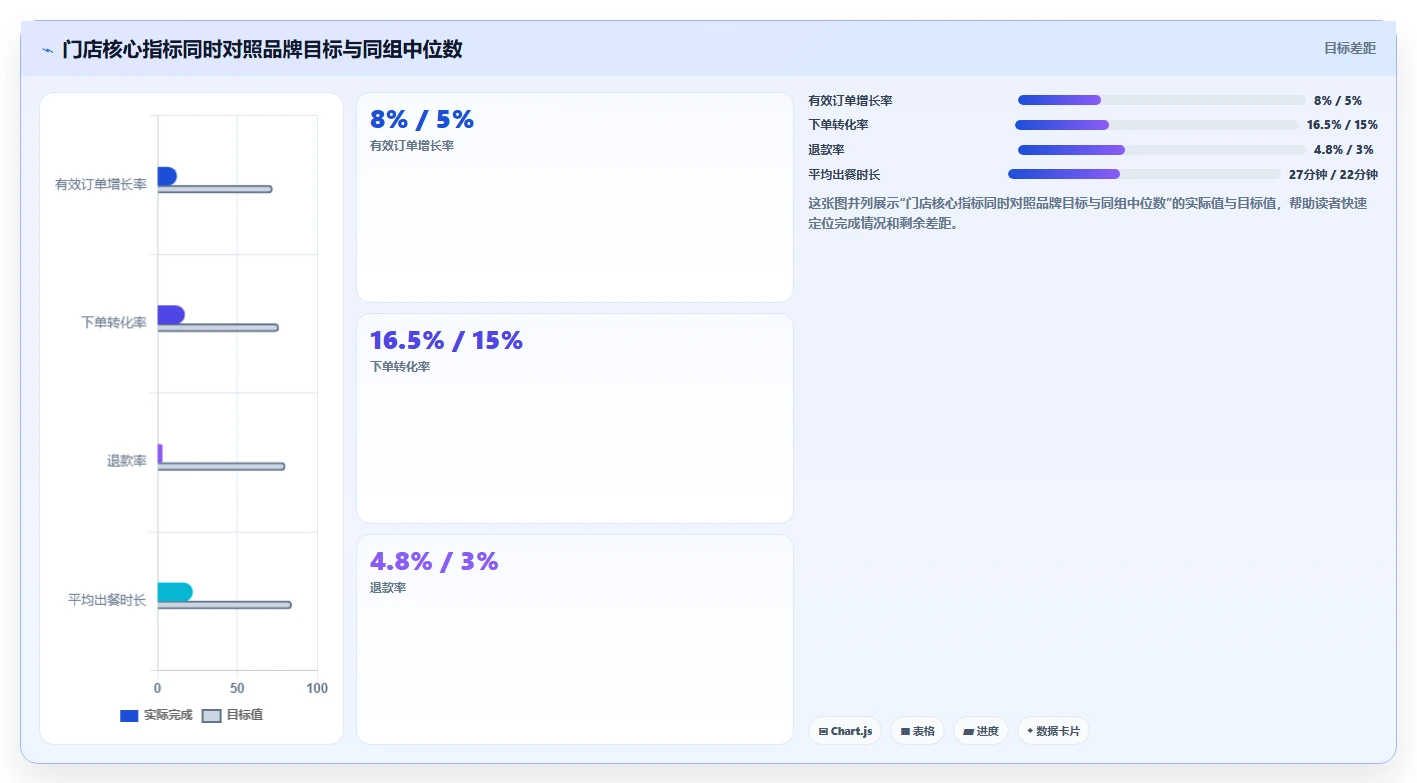Click the 有效订单增长率 caption under 8% / 5%
The image size is (1417, 783).
coord(412,146)
